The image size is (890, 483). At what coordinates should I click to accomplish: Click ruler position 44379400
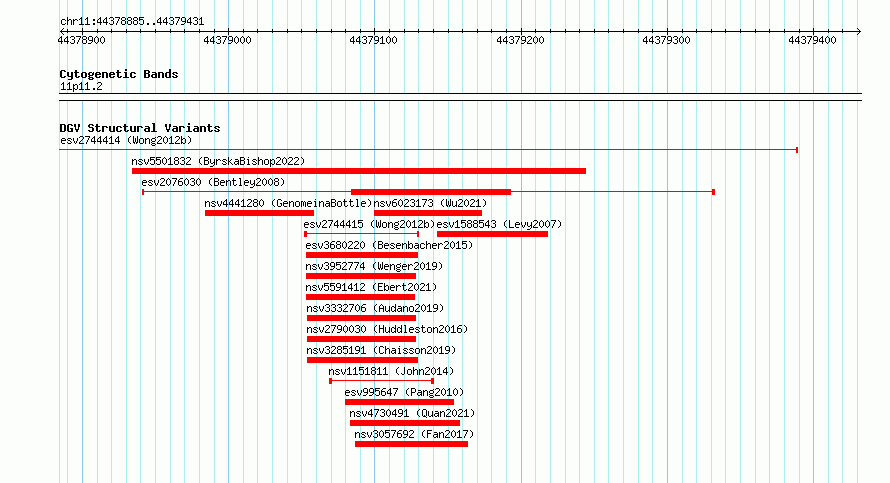[x=812, y=40]
